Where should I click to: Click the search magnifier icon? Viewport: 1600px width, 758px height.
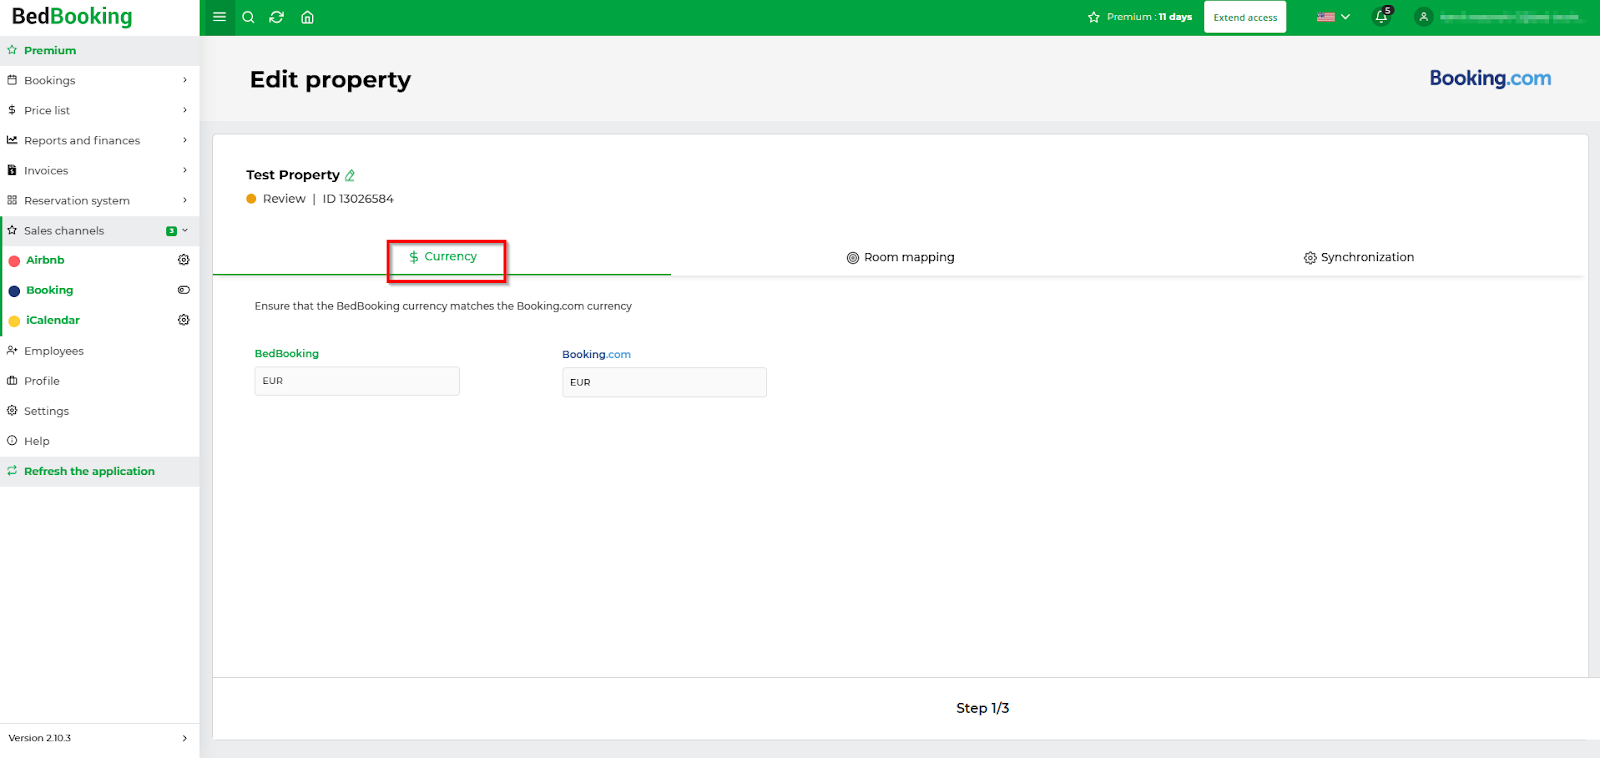pyautogui.click(x=248, y=17)
